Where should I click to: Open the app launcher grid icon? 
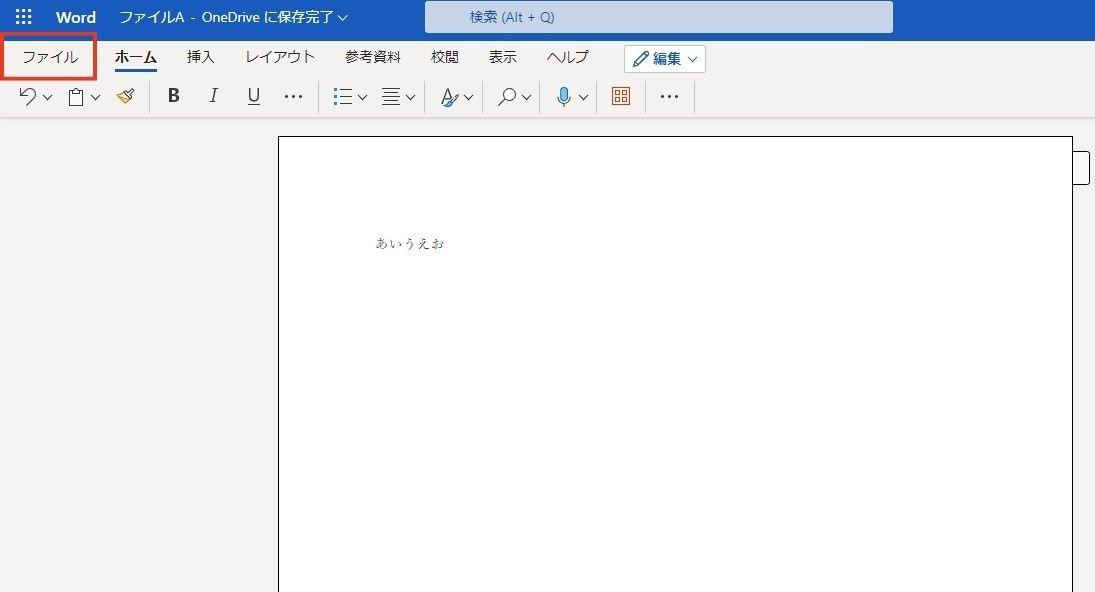pos(22,16)
